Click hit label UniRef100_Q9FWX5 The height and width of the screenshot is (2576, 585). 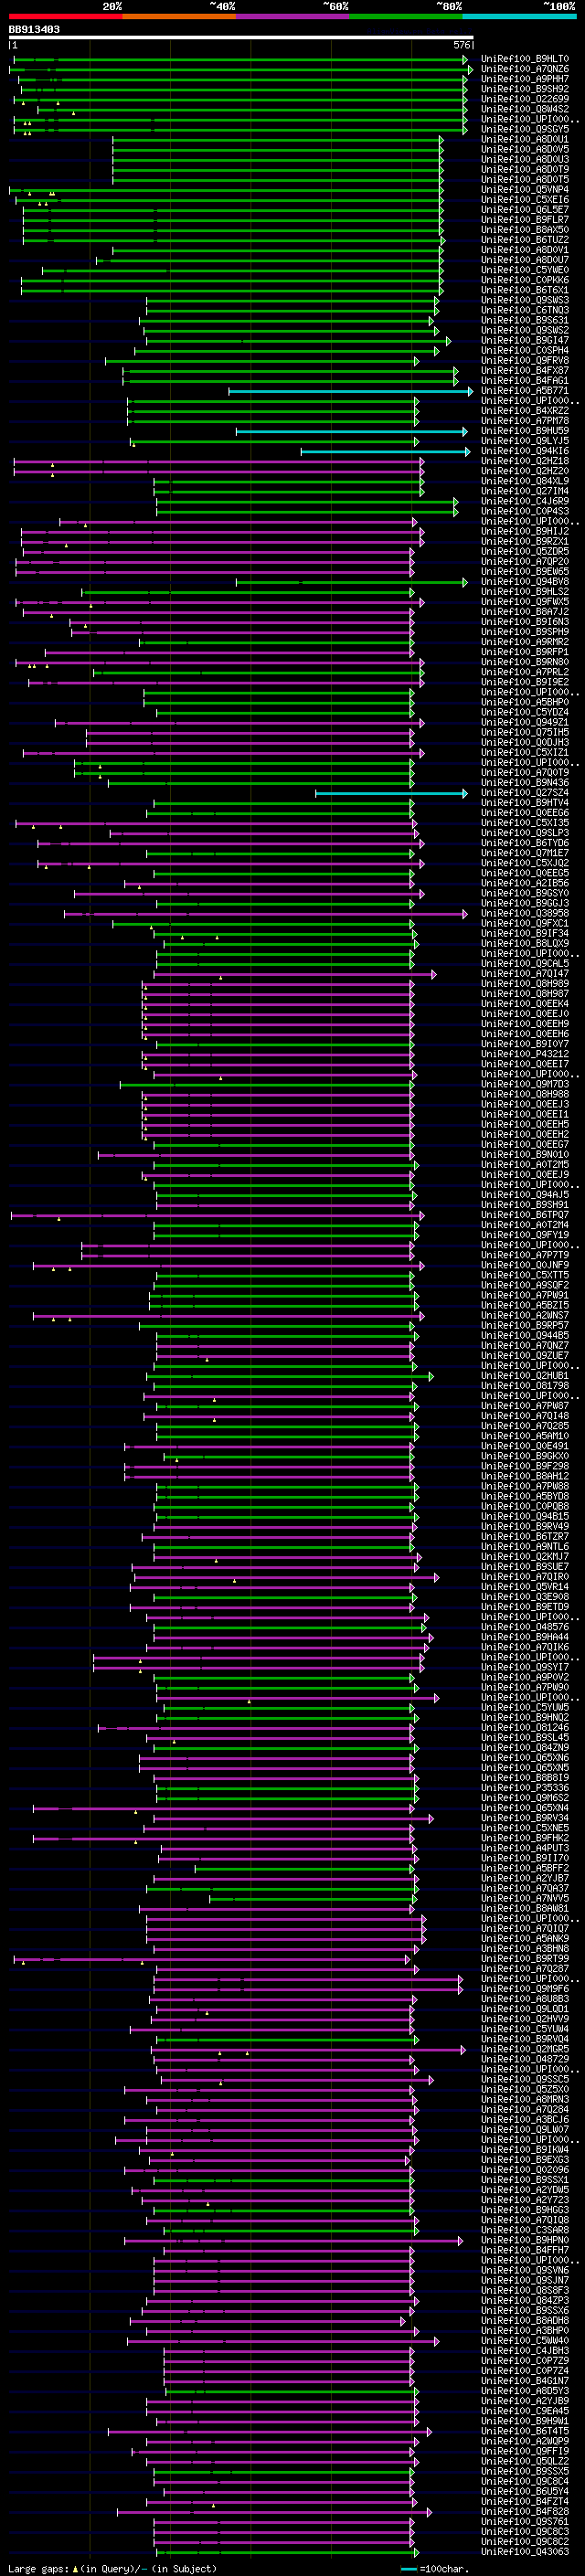point(525,602)
